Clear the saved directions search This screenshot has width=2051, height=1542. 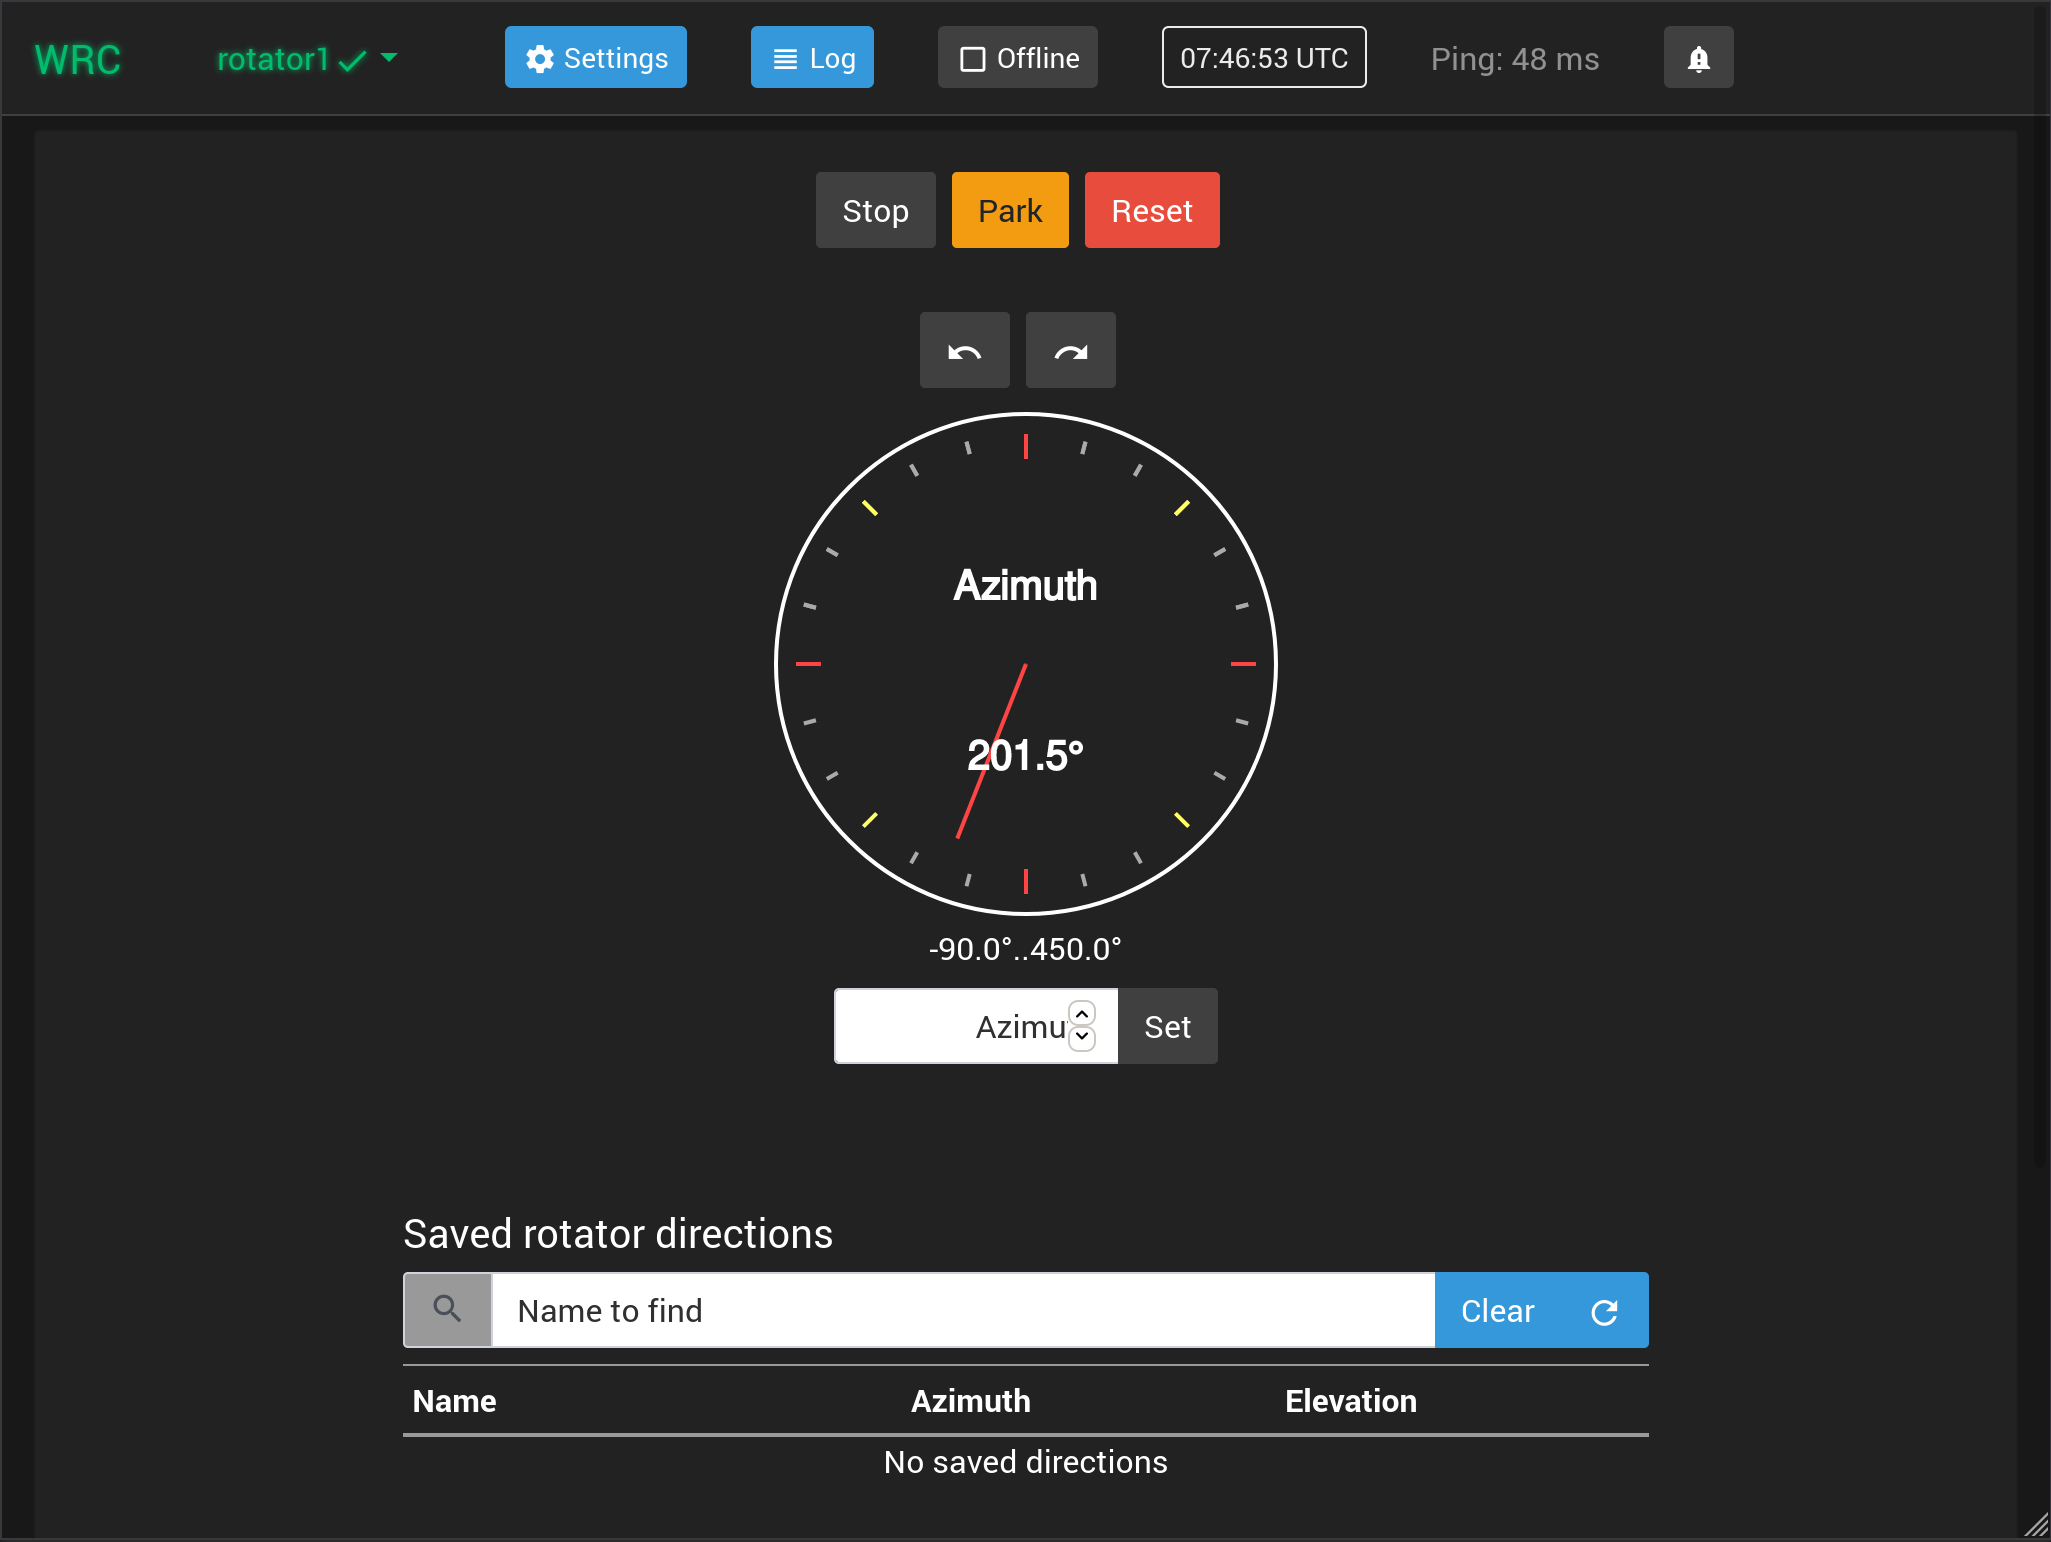pyautogui.click(x=1497, y=1311)
